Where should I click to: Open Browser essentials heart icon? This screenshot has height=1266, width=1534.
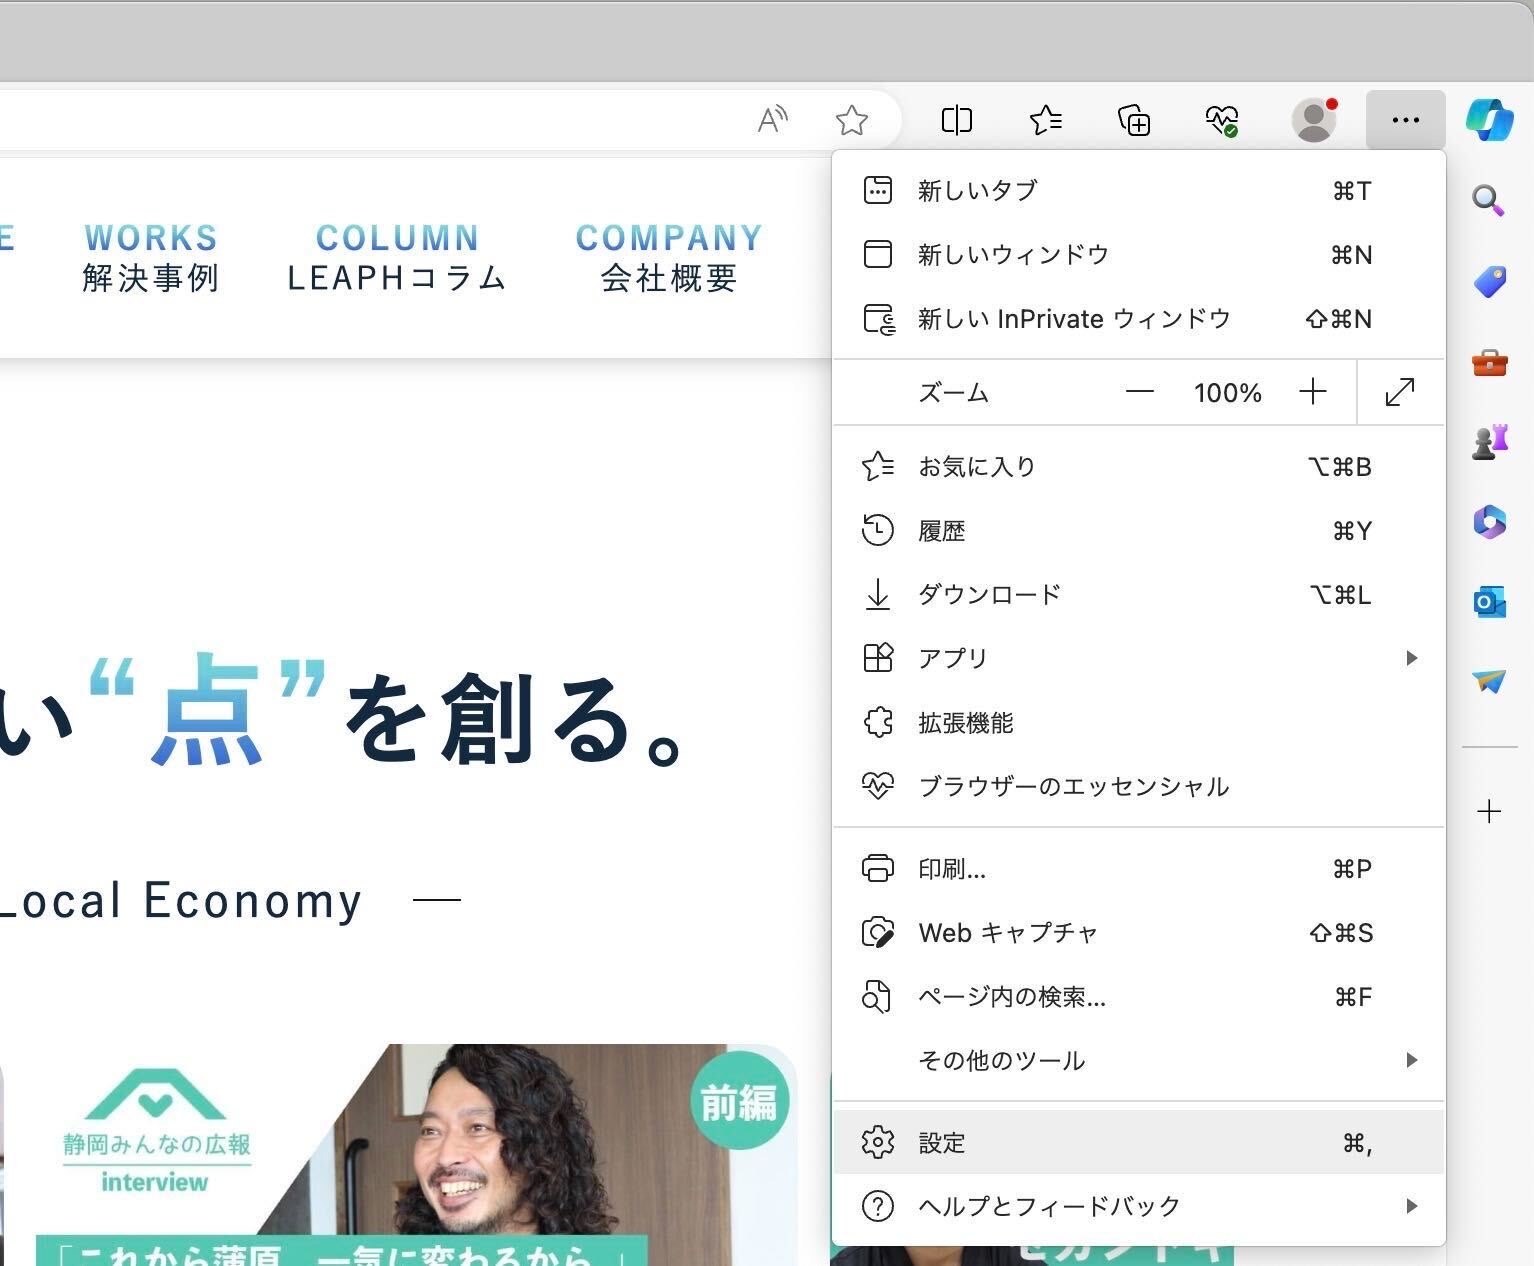pos(1222,120)
